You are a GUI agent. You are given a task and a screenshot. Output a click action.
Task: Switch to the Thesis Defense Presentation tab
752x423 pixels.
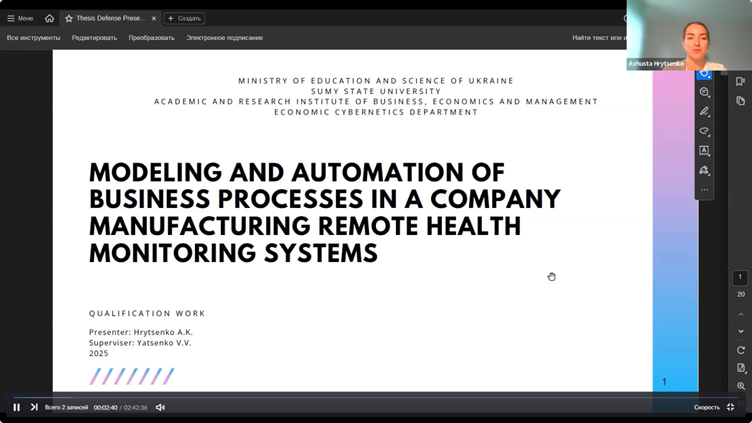point(111,18)
